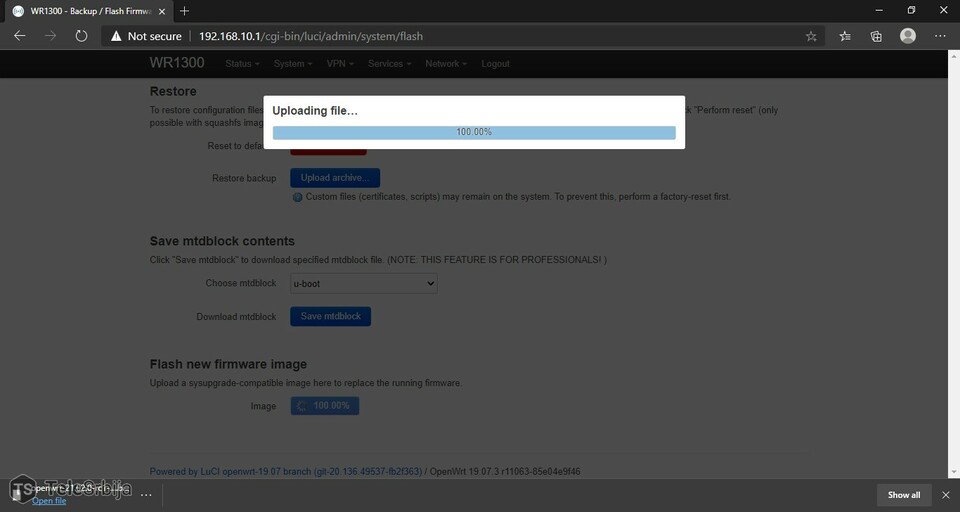960x512 pixels.
Task: Open the Favorites list icon
Action: pos(845,36)
